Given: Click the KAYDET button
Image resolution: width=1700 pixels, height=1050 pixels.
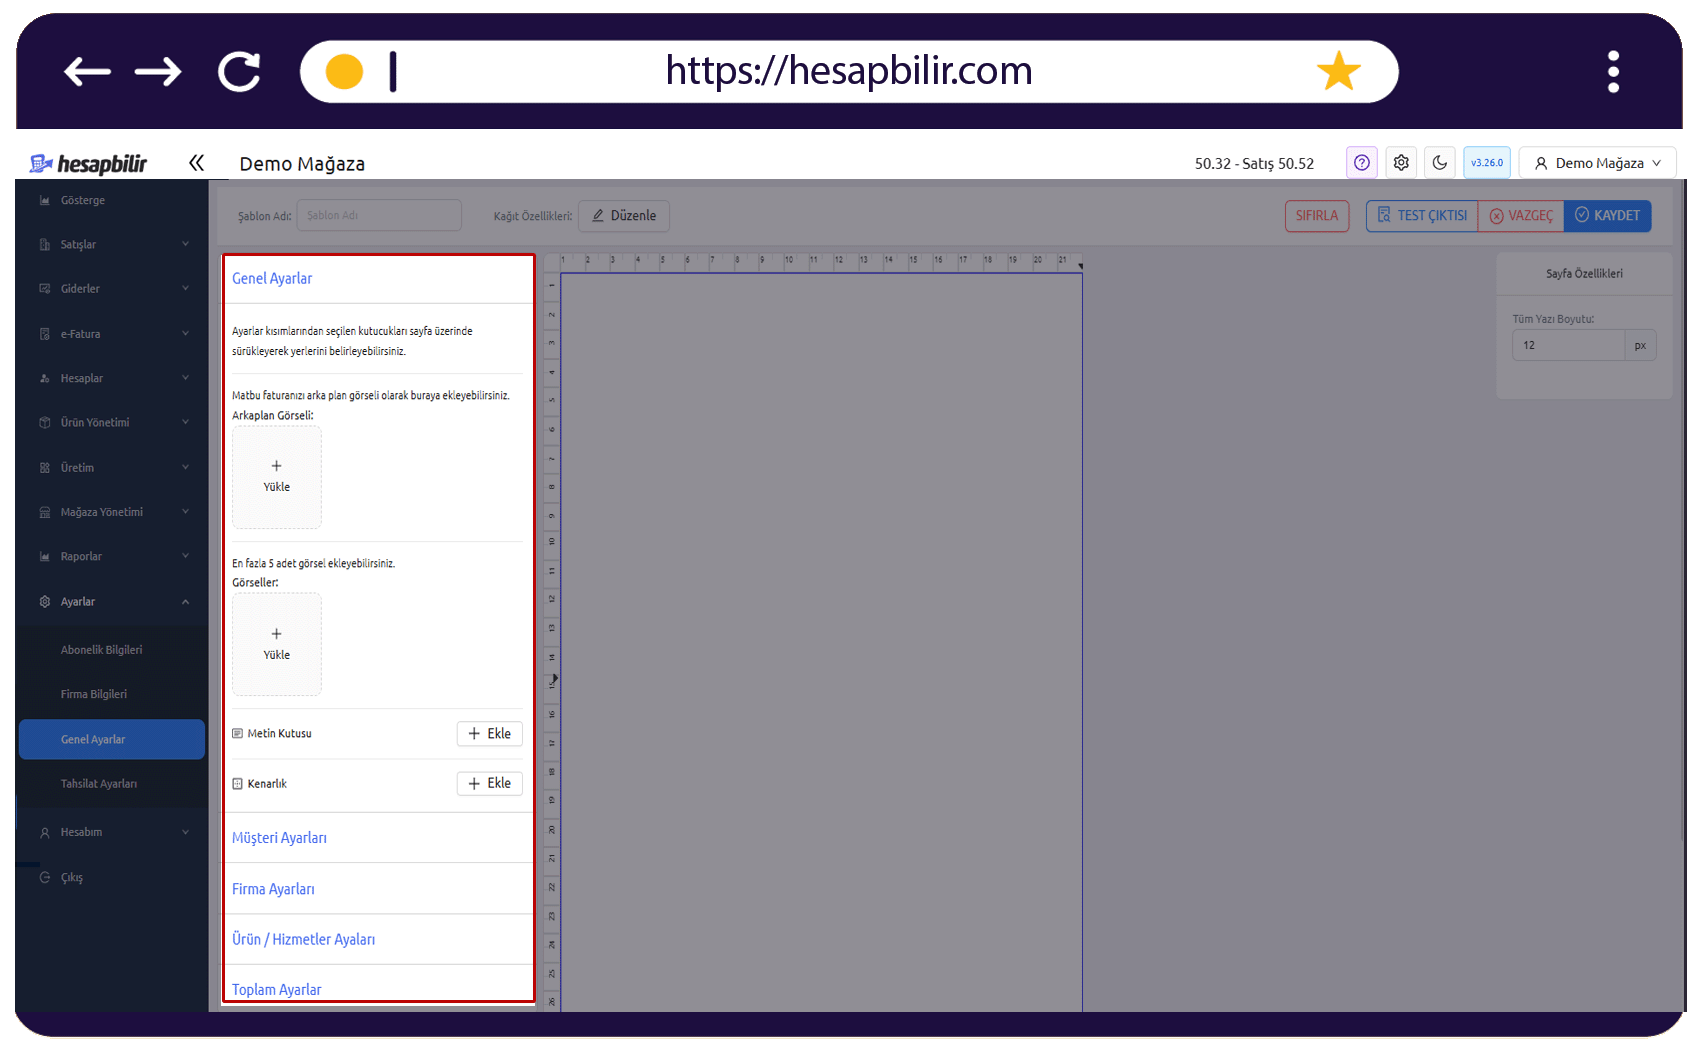Looking at the screenshot, I should pyautogui.click(x=1607, y=215).
